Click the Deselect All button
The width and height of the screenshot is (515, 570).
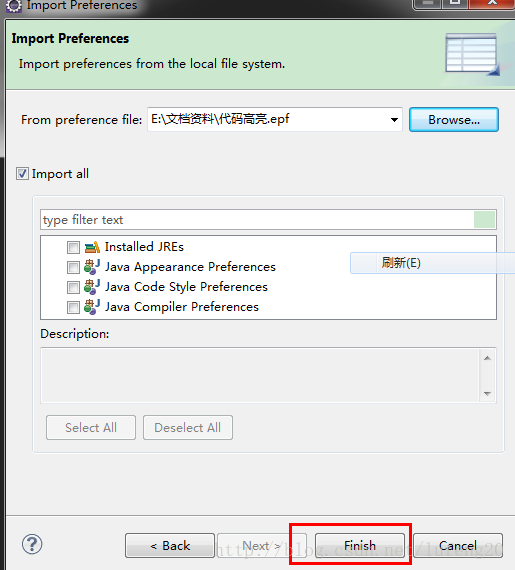pos(188,428)
